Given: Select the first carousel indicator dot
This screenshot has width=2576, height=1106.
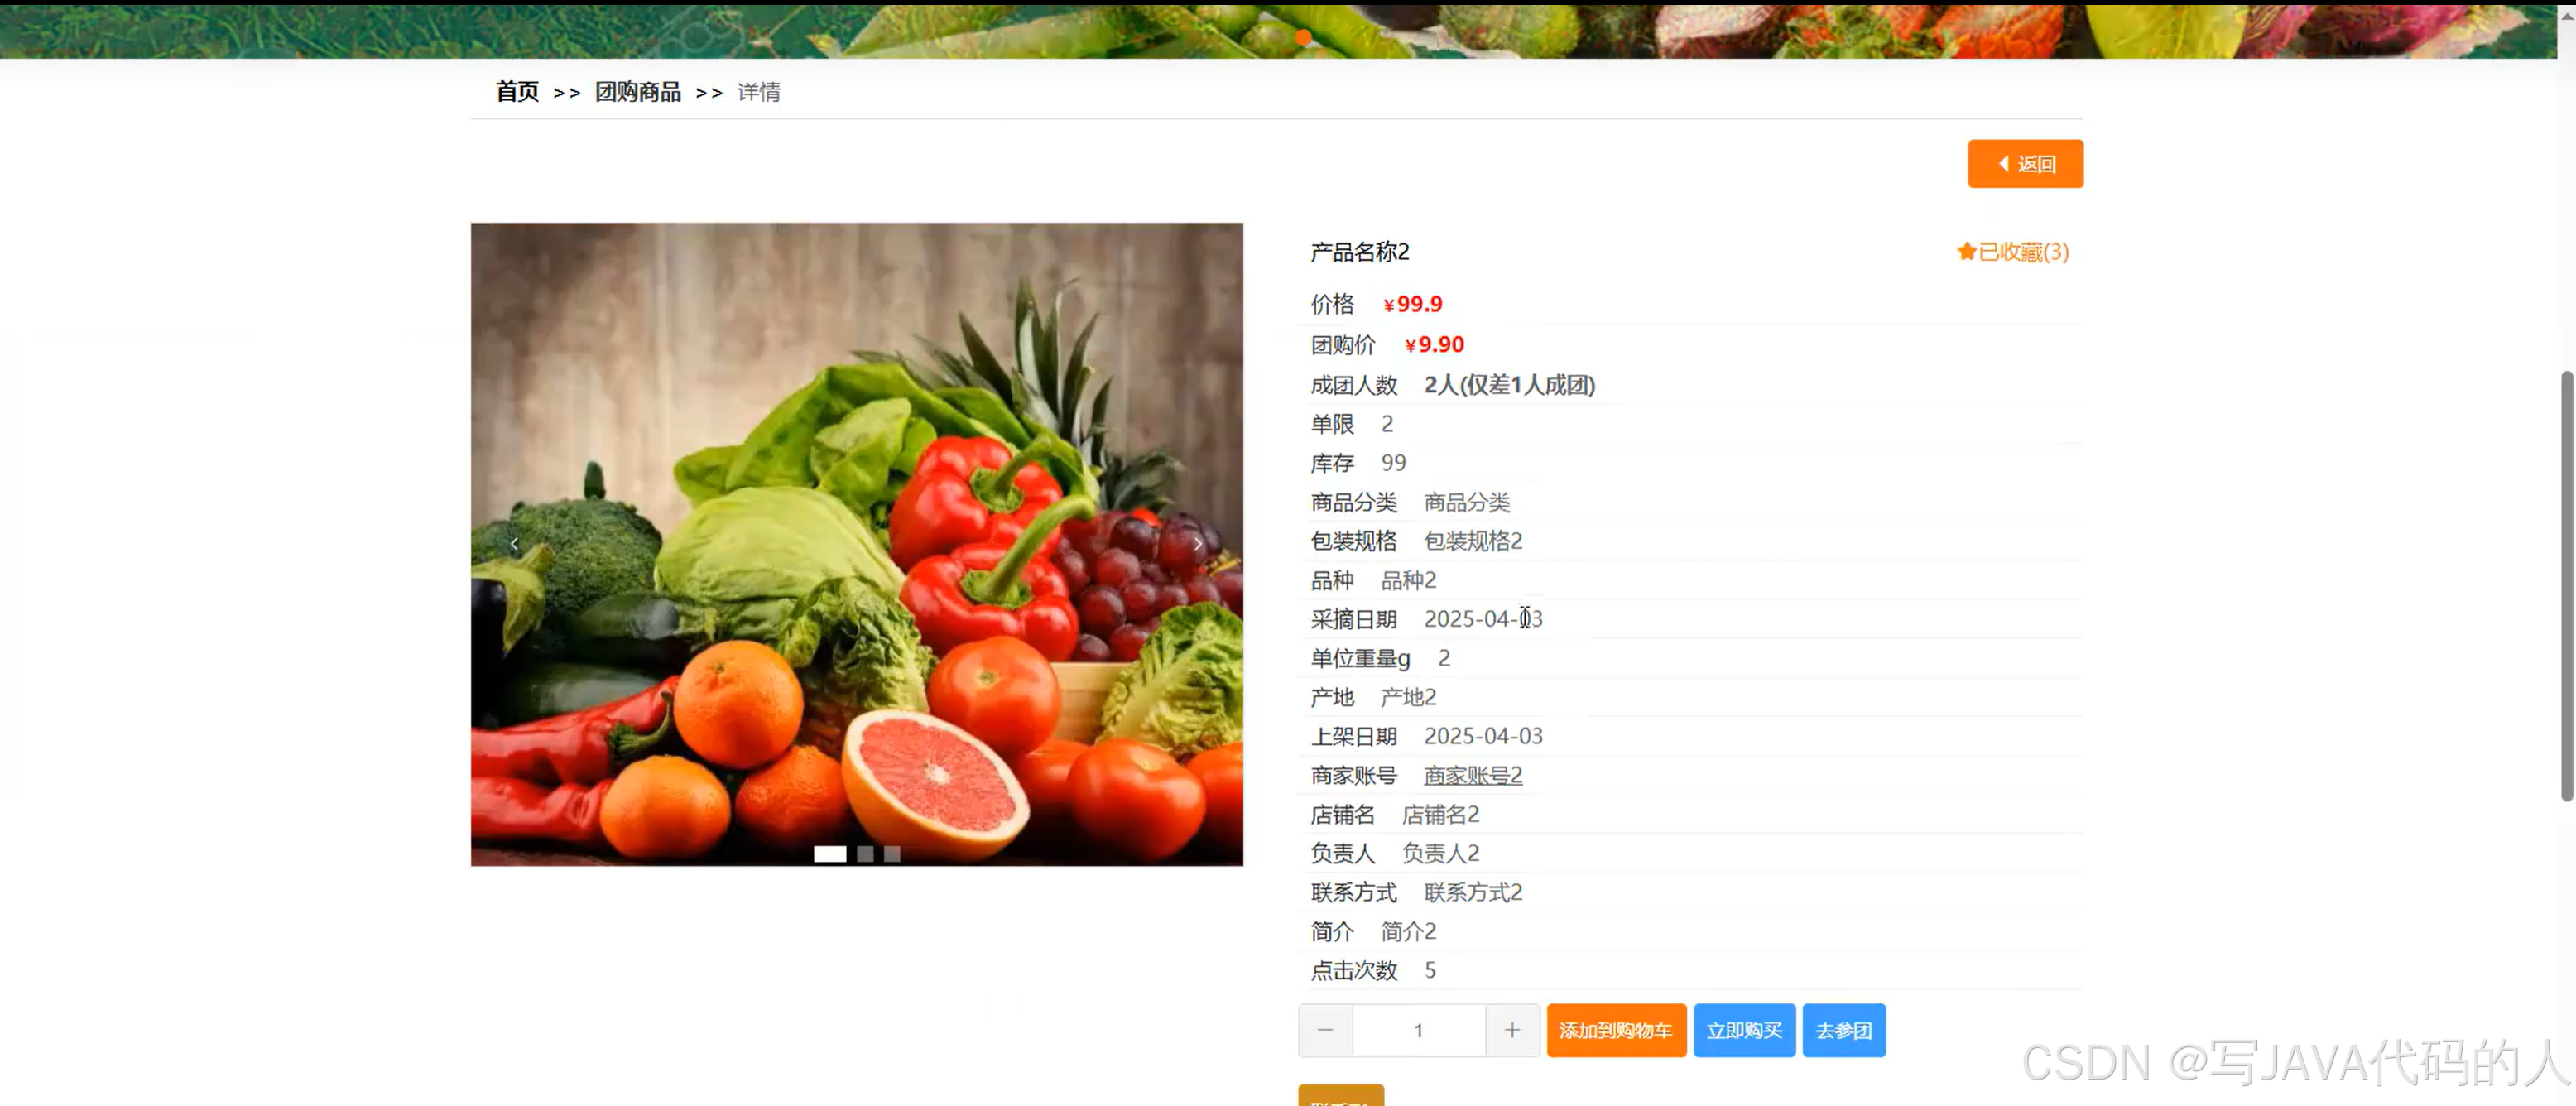Looking at the screenshot, I should (830, 854).
